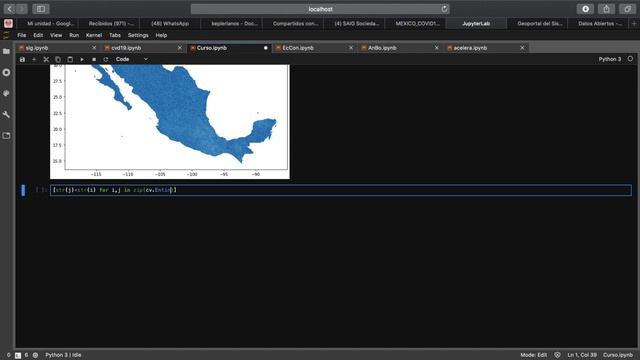
Task: Click Python 3 | Idle in status bar
Action: click(x=63, y=355)
